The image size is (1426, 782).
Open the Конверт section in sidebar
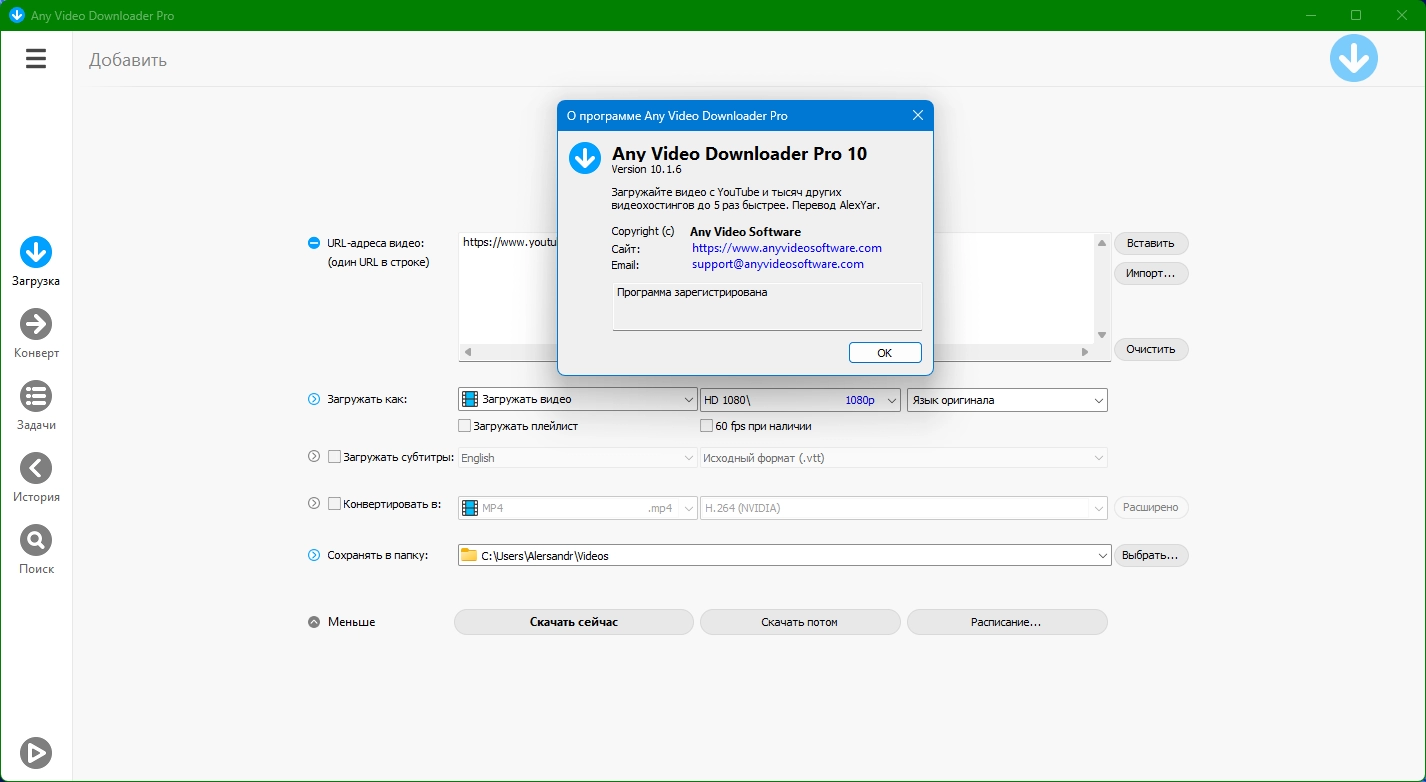click(36, 334)
